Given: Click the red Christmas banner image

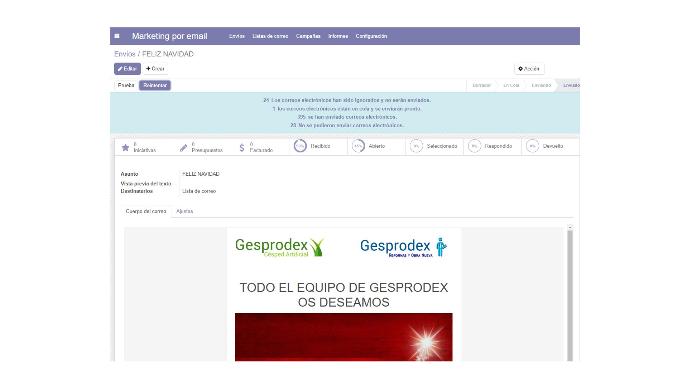Looking at the screenshot, I should pyautogui.click(x=344, y=337).
